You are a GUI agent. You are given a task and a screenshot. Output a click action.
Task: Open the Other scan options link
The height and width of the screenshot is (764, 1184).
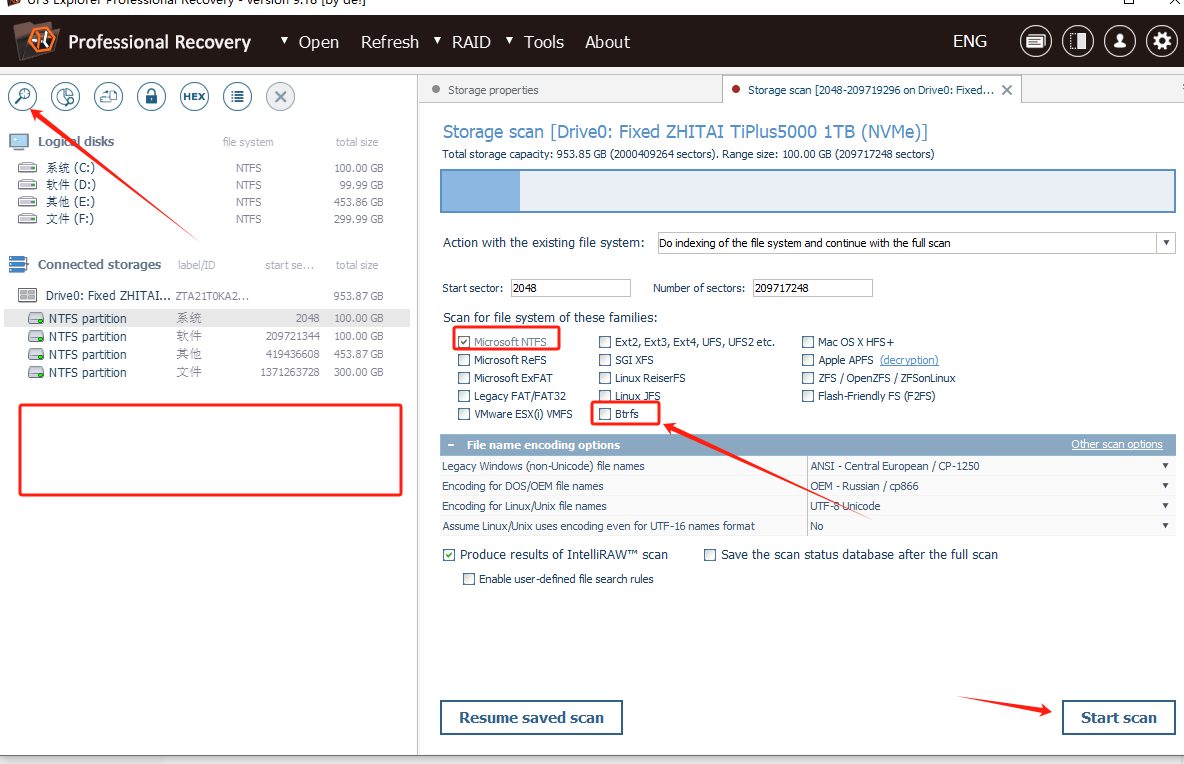click(1116, 444)
